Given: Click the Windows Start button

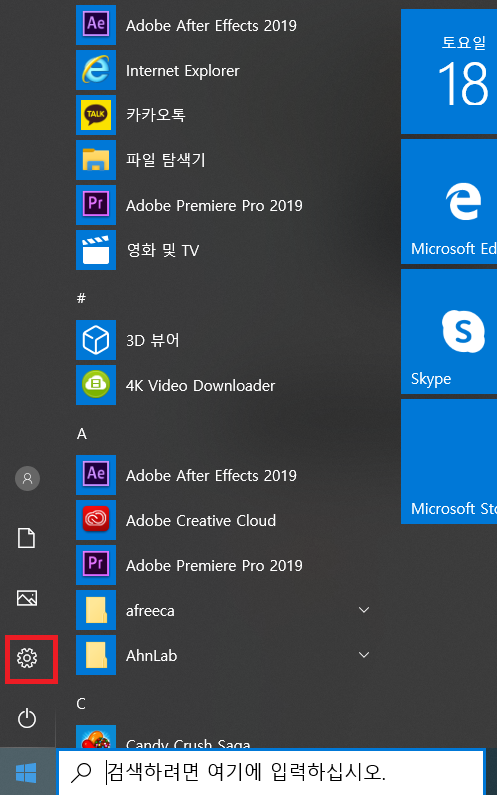Looking at the screenshot, I should (x=26, y=773).
